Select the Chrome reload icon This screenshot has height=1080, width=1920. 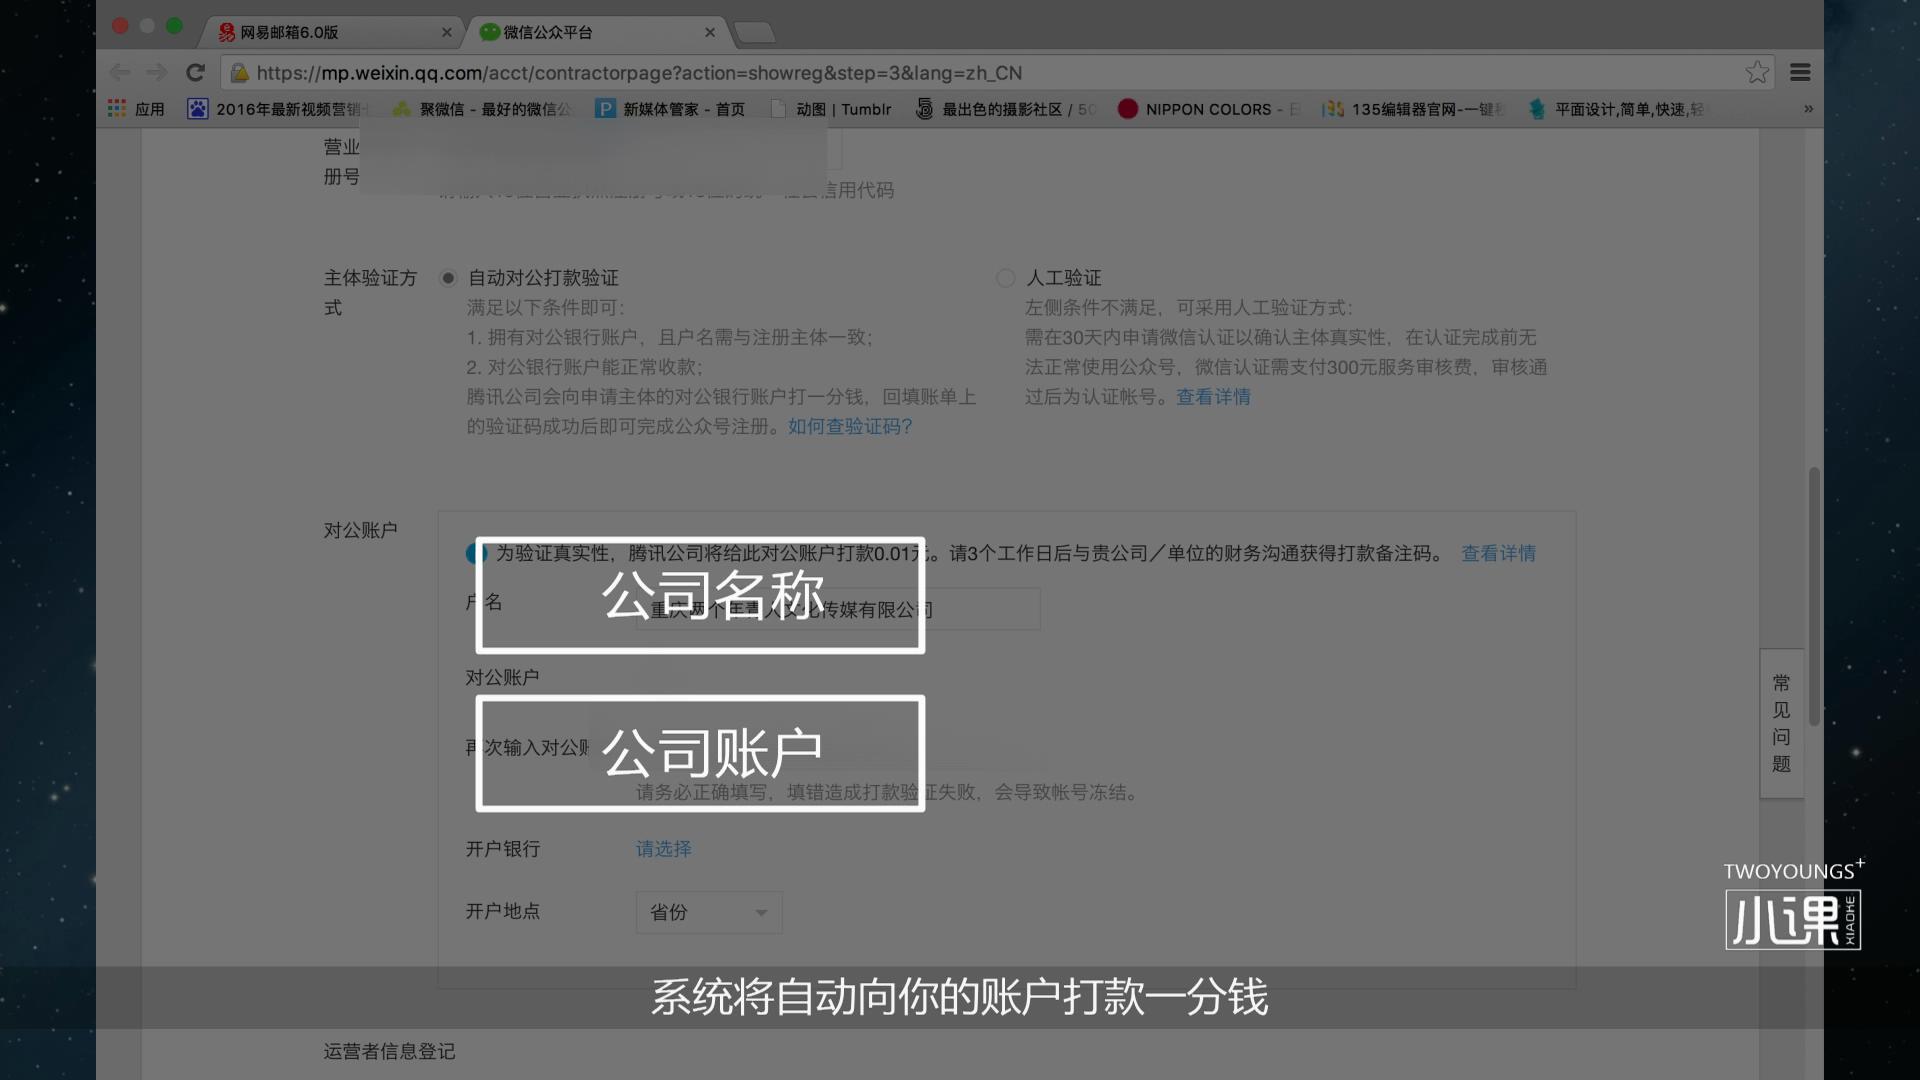(x=196, y=72)
